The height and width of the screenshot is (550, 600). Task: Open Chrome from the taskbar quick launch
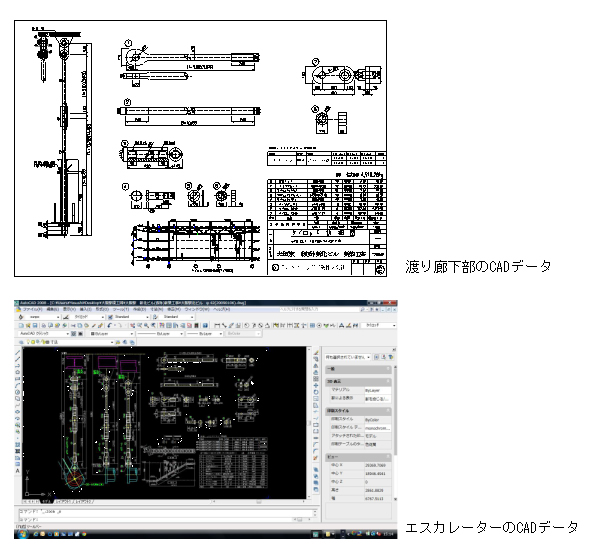point(84,534)
